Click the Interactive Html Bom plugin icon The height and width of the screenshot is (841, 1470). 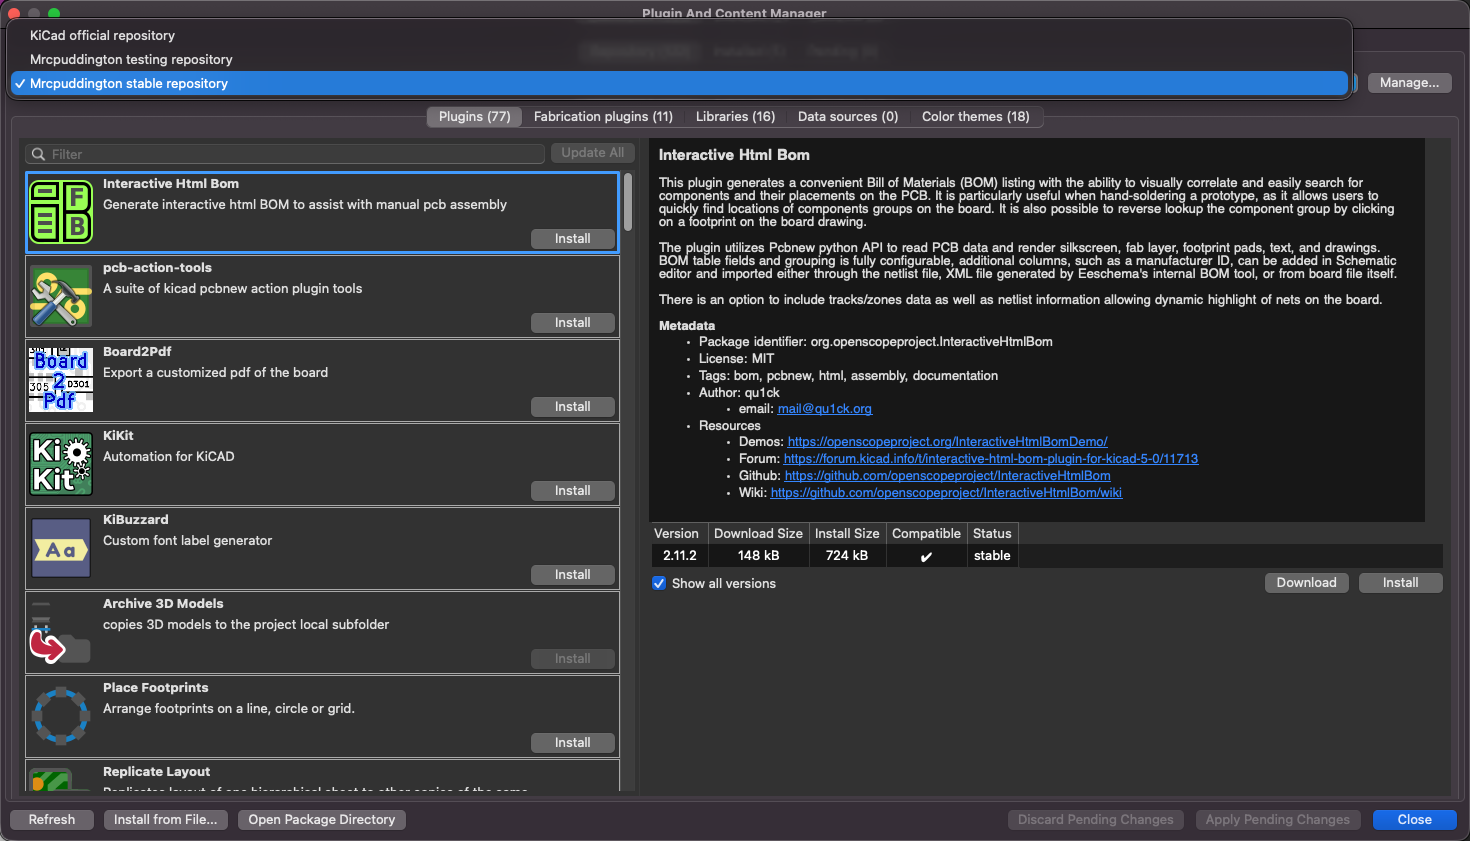pos(61,212)
